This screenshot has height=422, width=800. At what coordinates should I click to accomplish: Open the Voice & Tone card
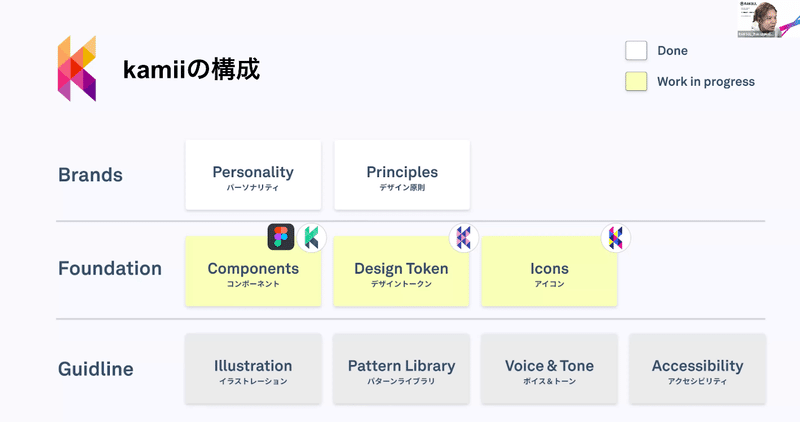[549, 369]
